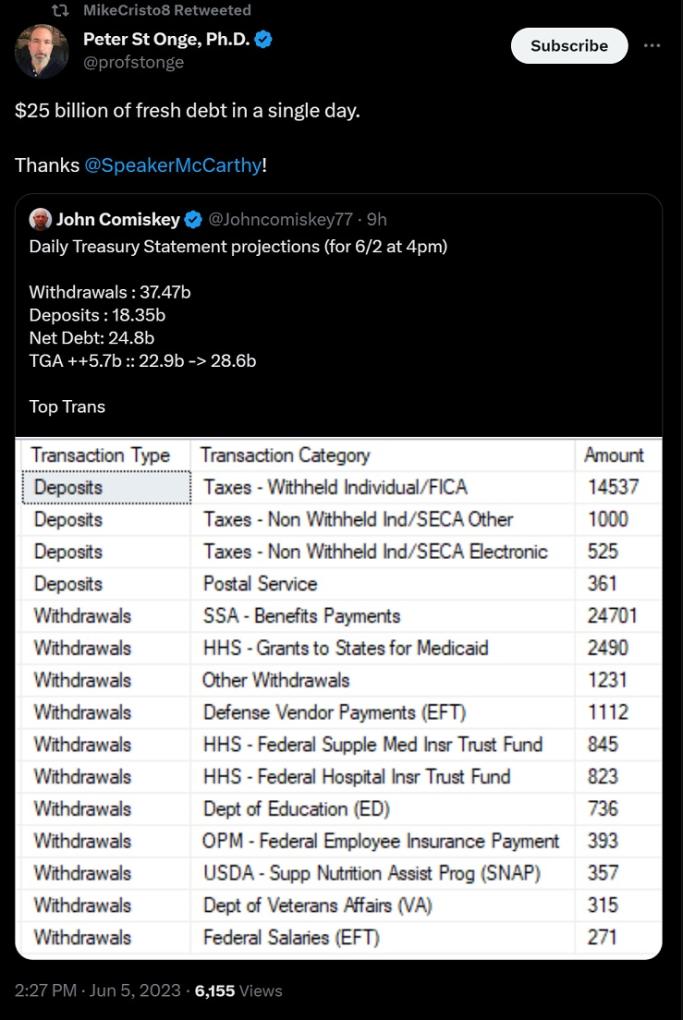Click the blue verified badge beside Peter St Onge

coord(264,40)
